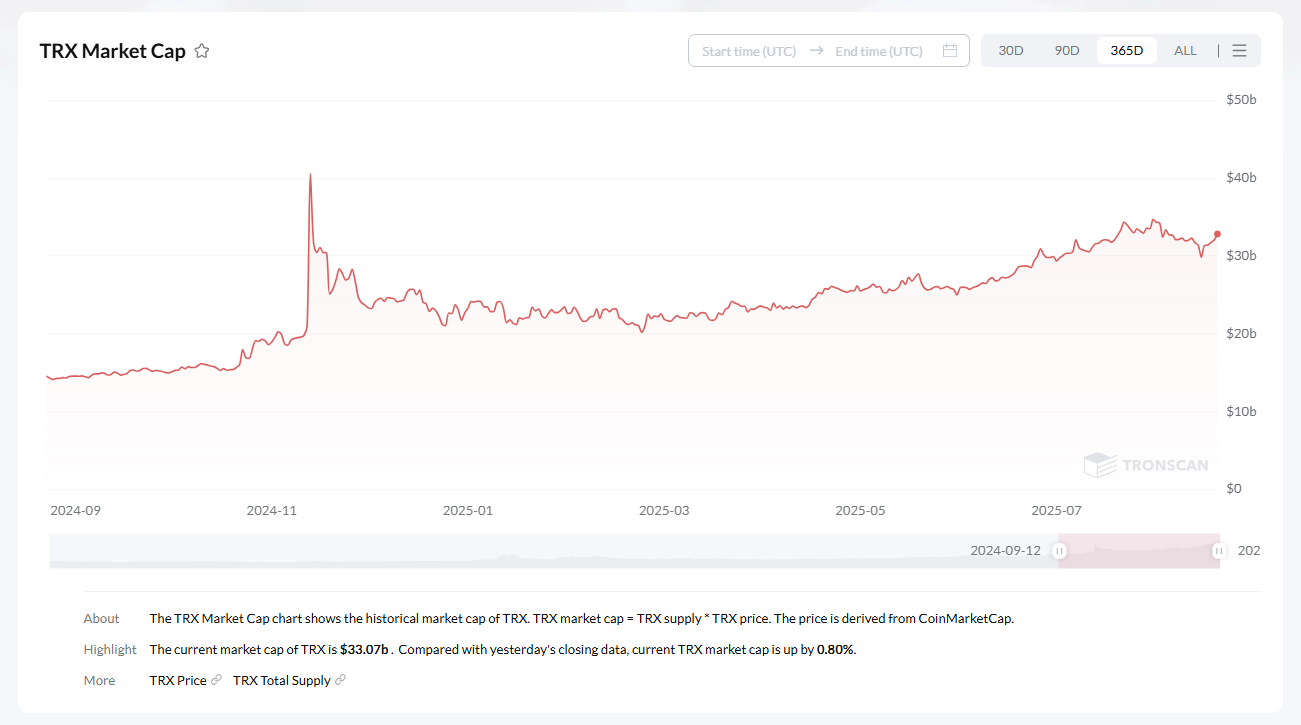Screen dimensions: 1301x725
Task: Focus the End time (UTC) field
Action: point(878,51)
